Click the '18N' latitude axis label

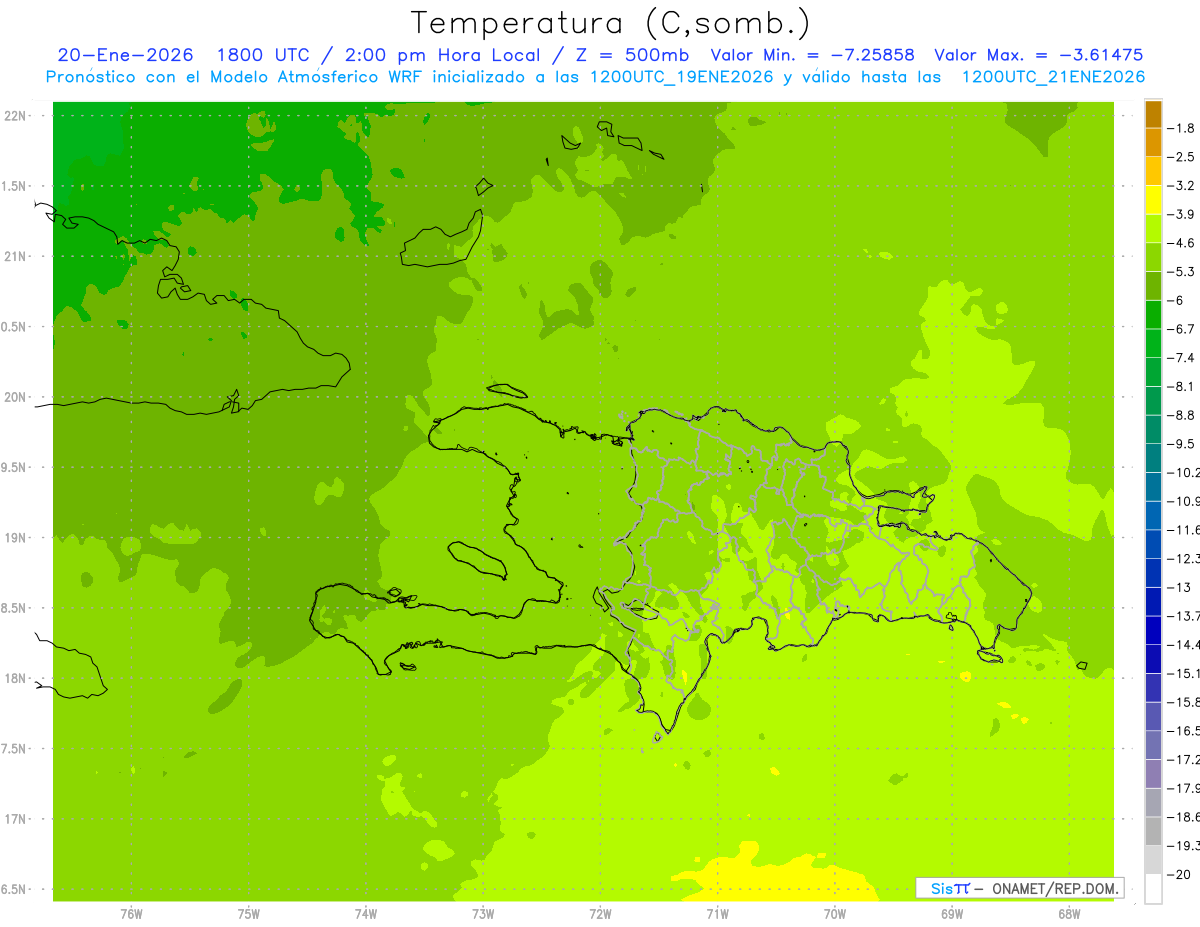(16, 678)
